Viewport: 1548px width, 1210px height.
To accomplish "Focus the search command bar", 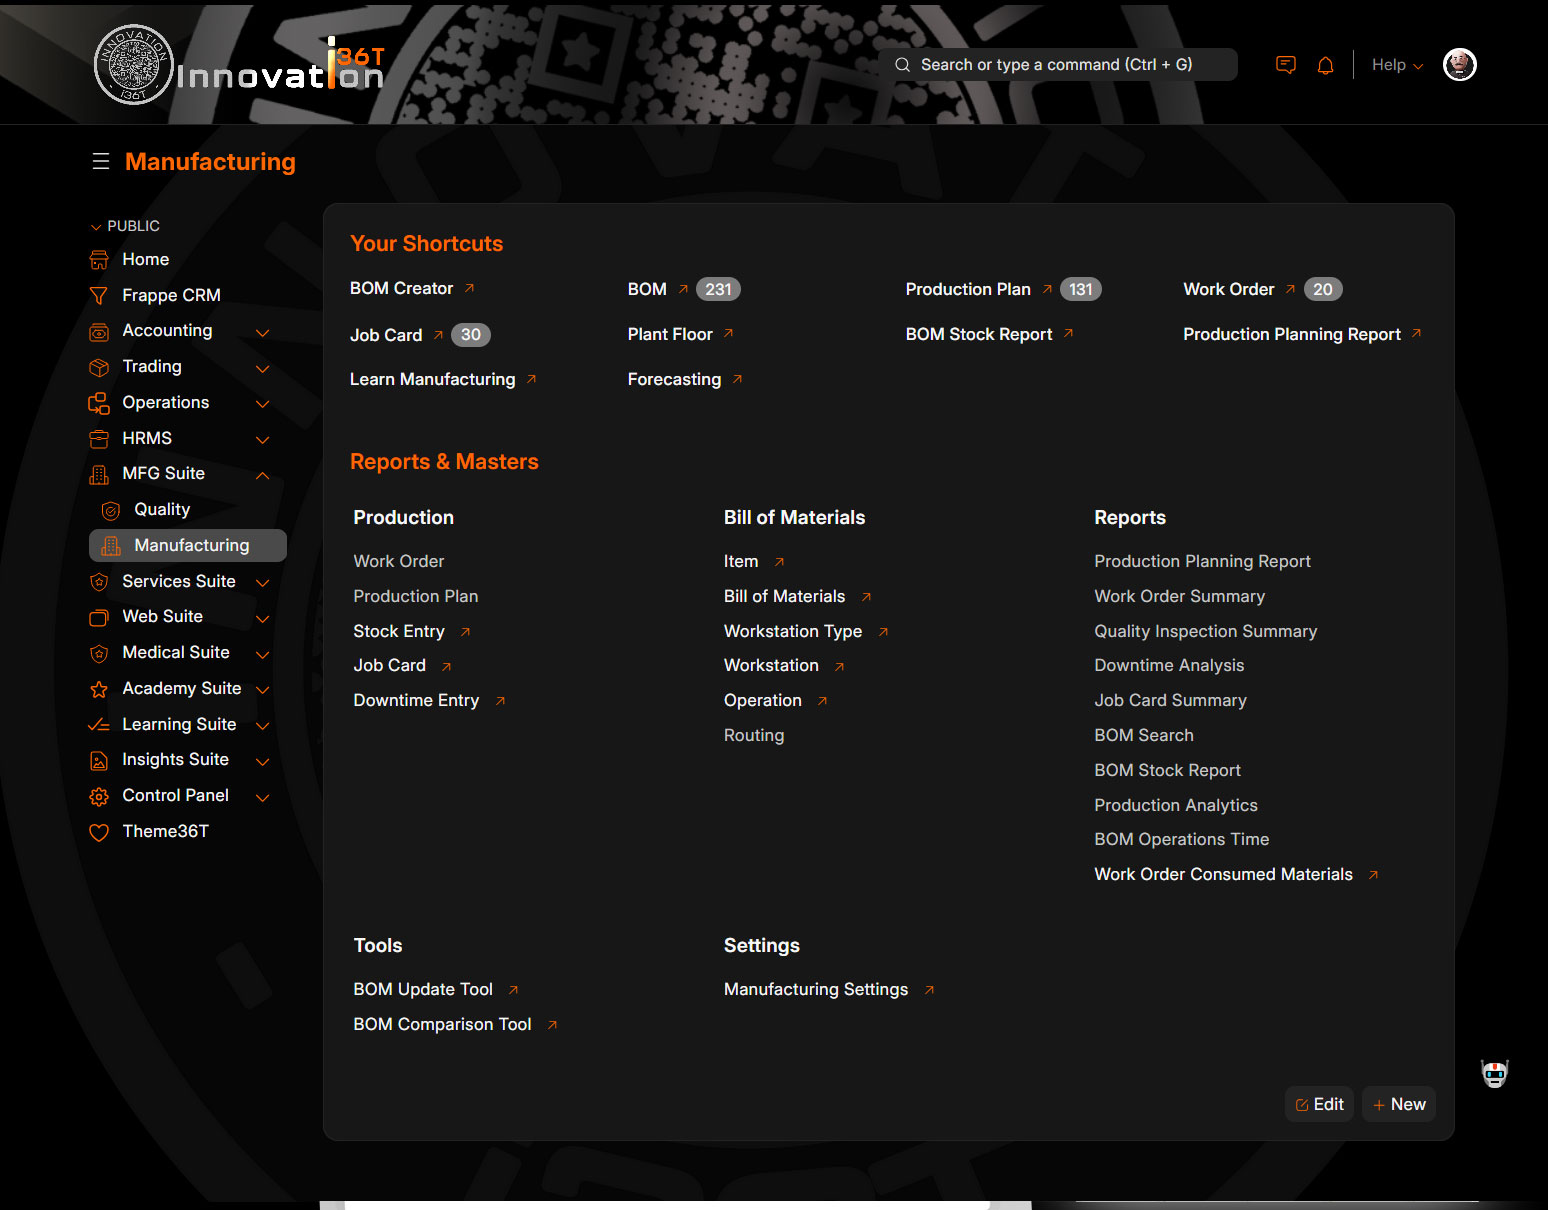I will [1056, 65].
